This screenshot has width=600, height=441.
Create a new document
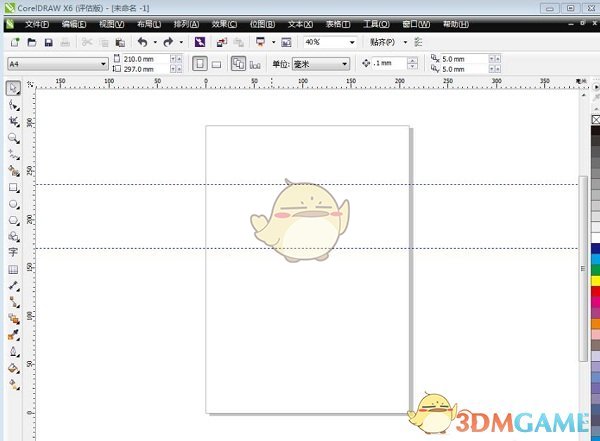(x=15, y=42)
